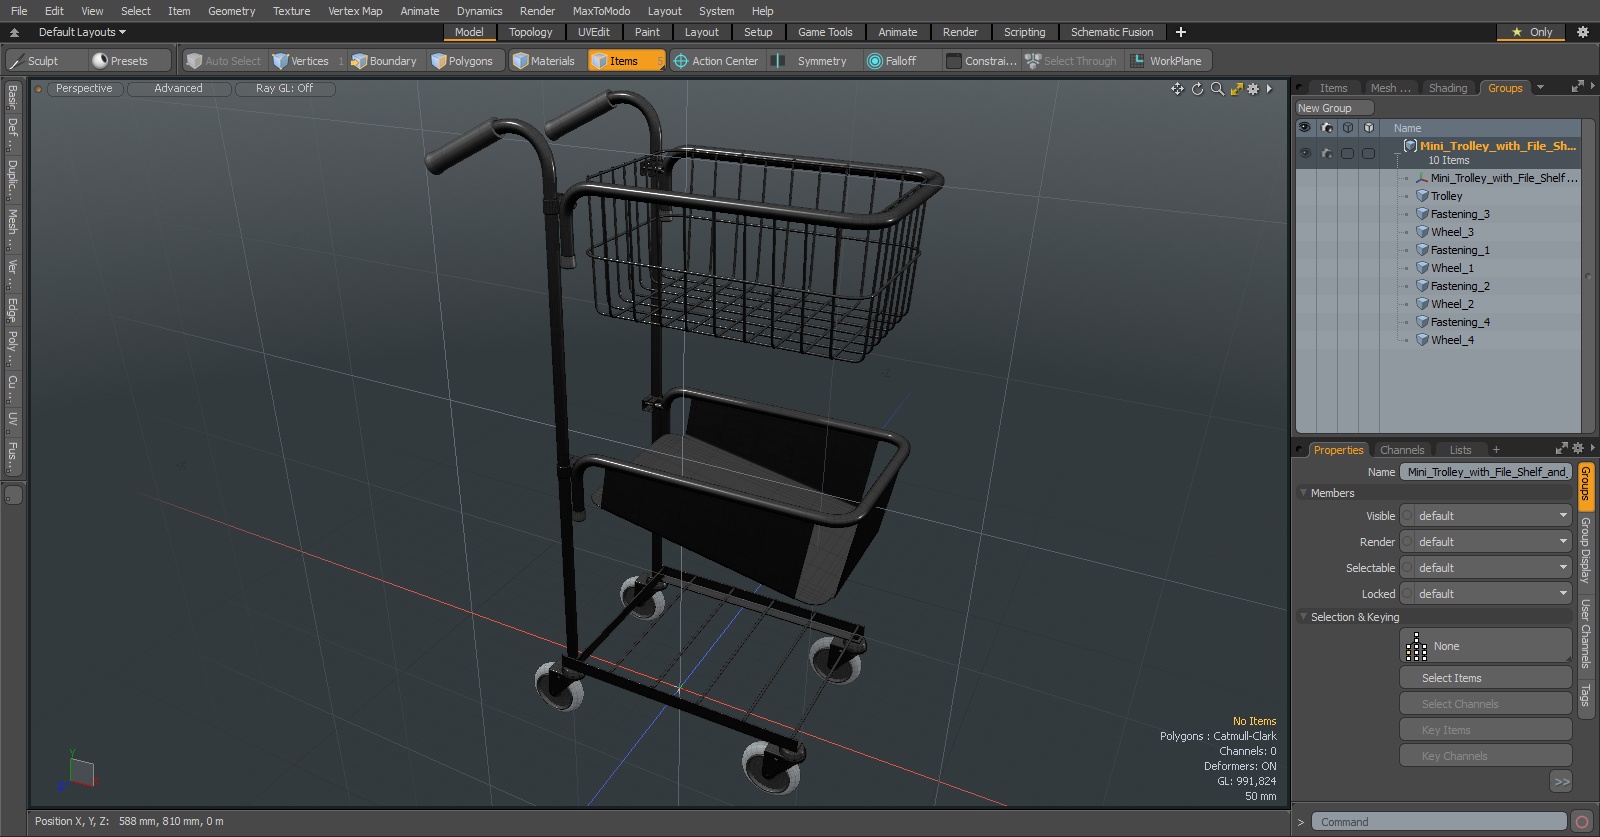Click the New Group button
The image size is (1600, 837).
[x=1334, y=108]
